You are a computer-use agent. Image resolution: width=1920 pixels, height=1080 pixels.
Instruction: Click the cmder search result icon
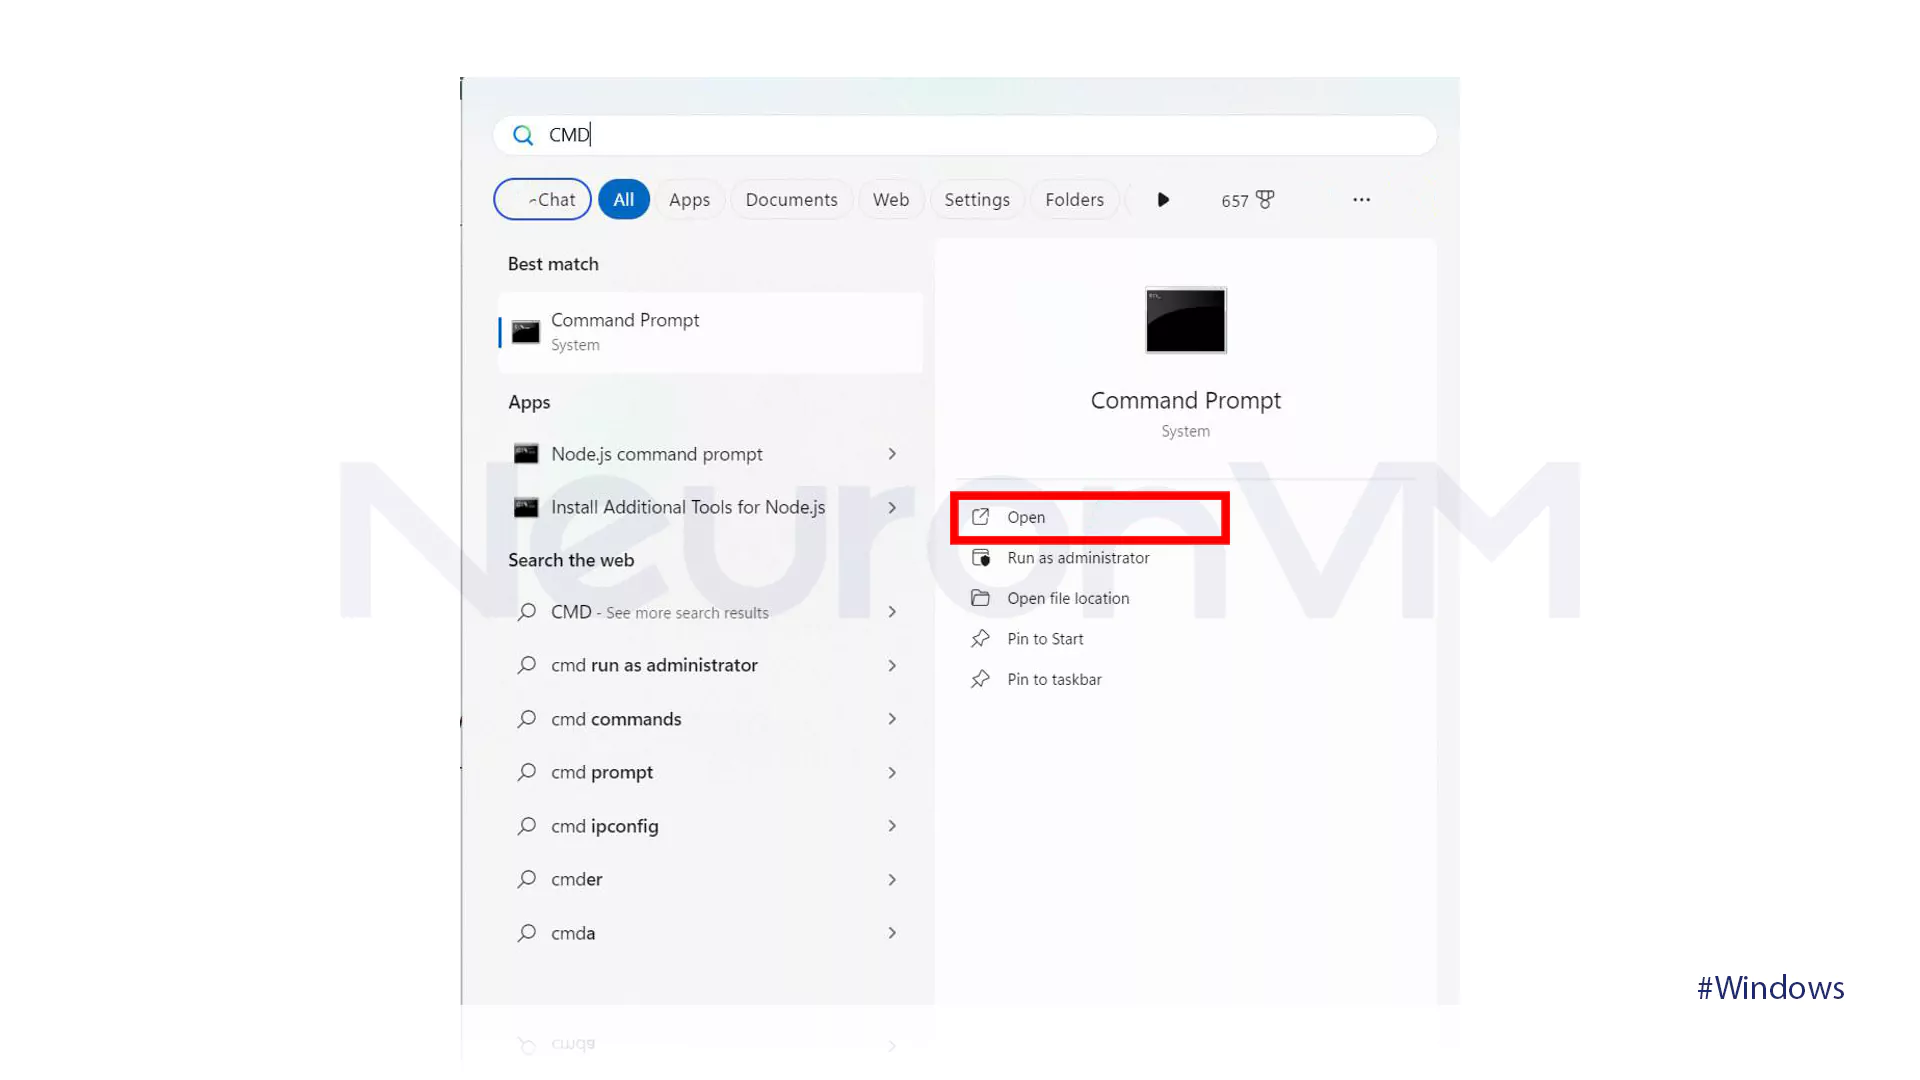[x=527, y=878]
